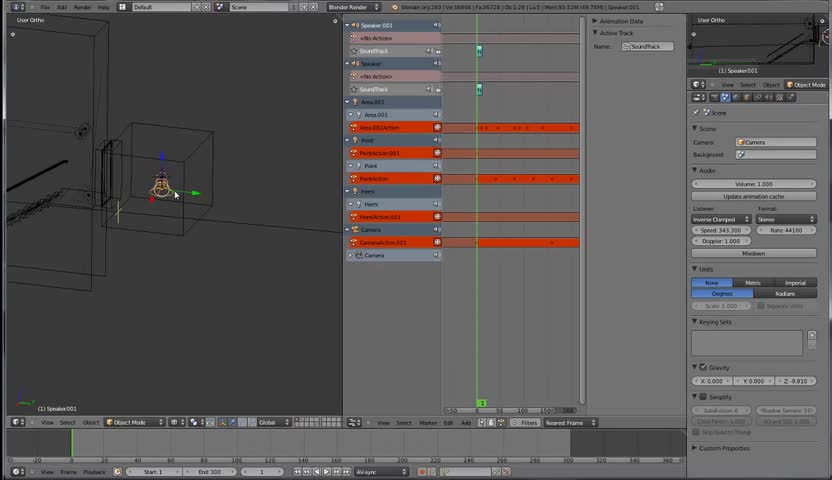Click Start frame field in timeline
Viewport: 832px width, 480px height.
pyautogui.click(x=154, y=472)
